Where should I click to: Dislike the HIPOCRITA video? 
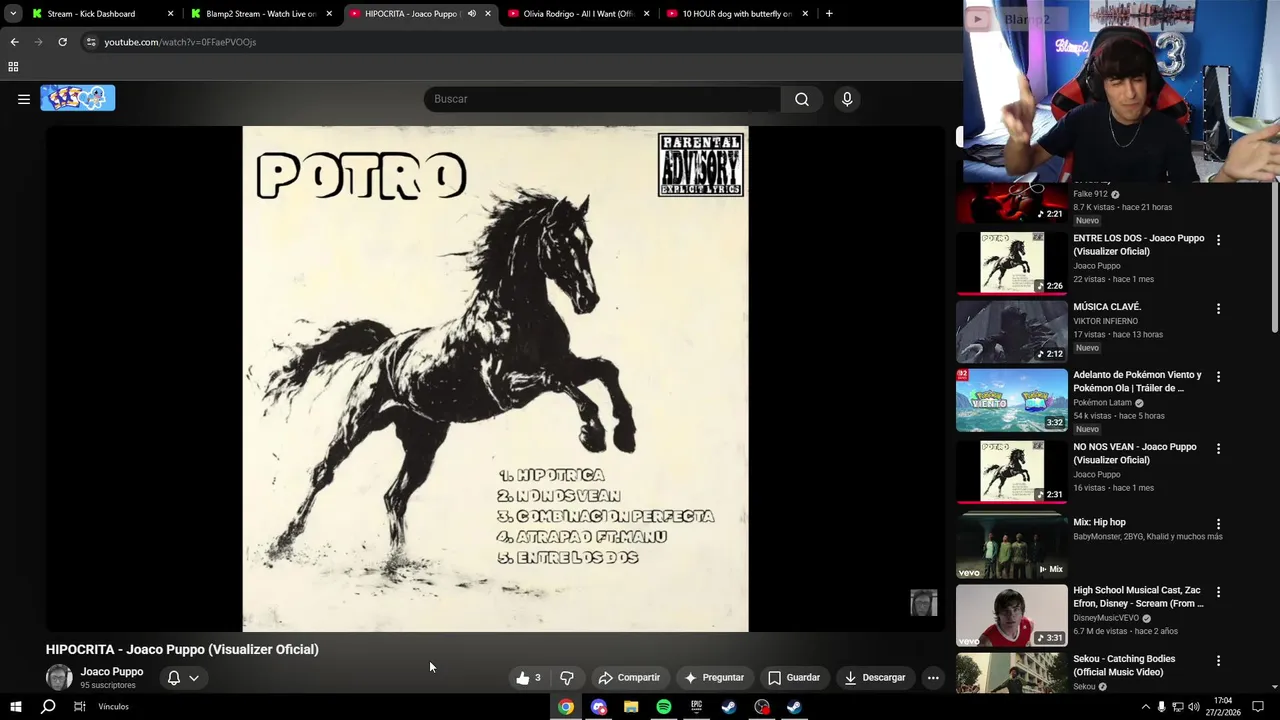[567, 678]
